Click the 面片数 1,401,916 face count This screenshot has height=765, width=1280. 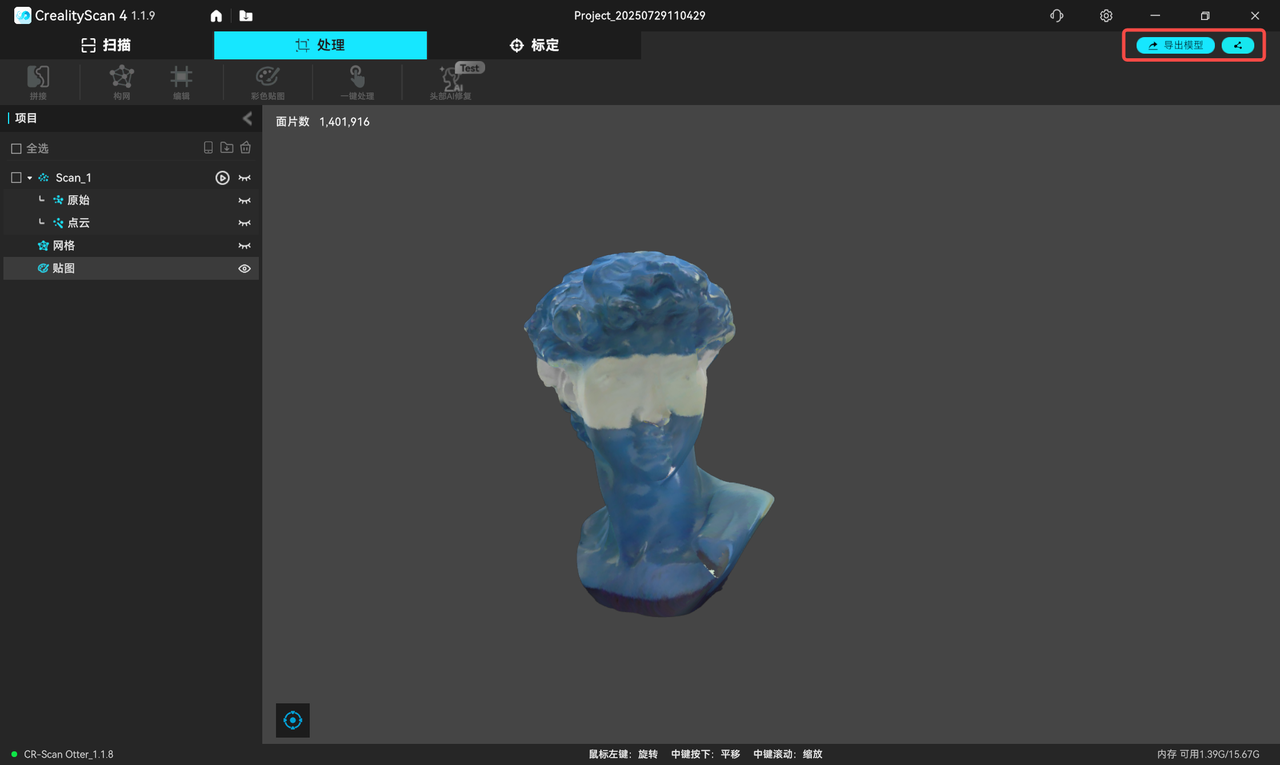tap(323, 122)
